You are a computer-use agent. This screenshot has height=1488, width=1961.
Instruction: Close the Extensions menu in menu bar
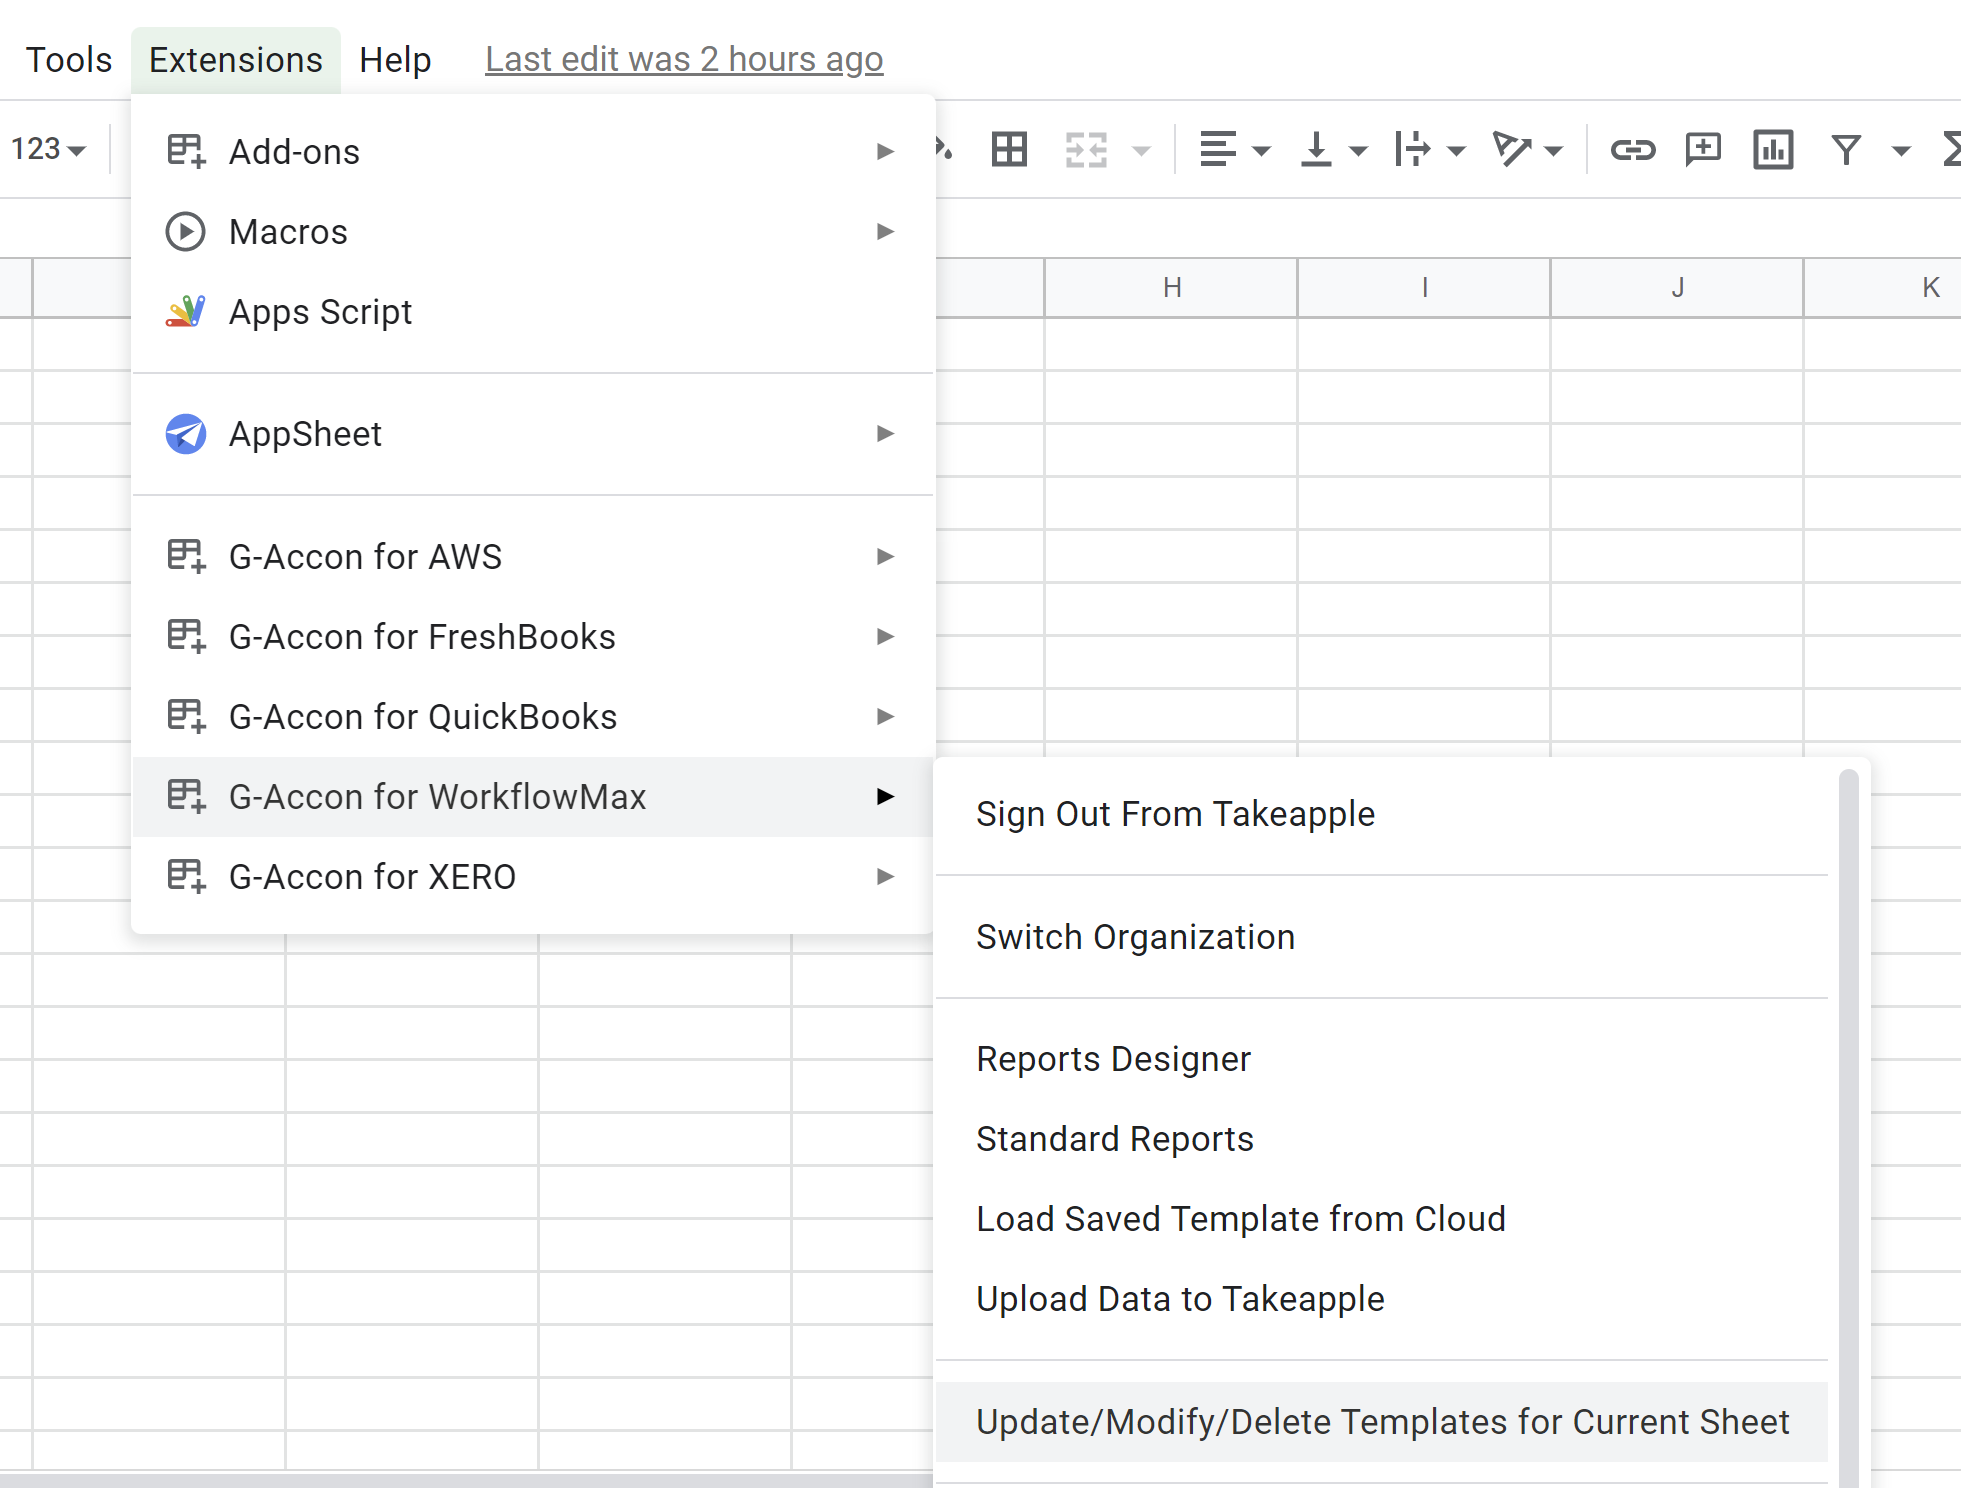235,60
